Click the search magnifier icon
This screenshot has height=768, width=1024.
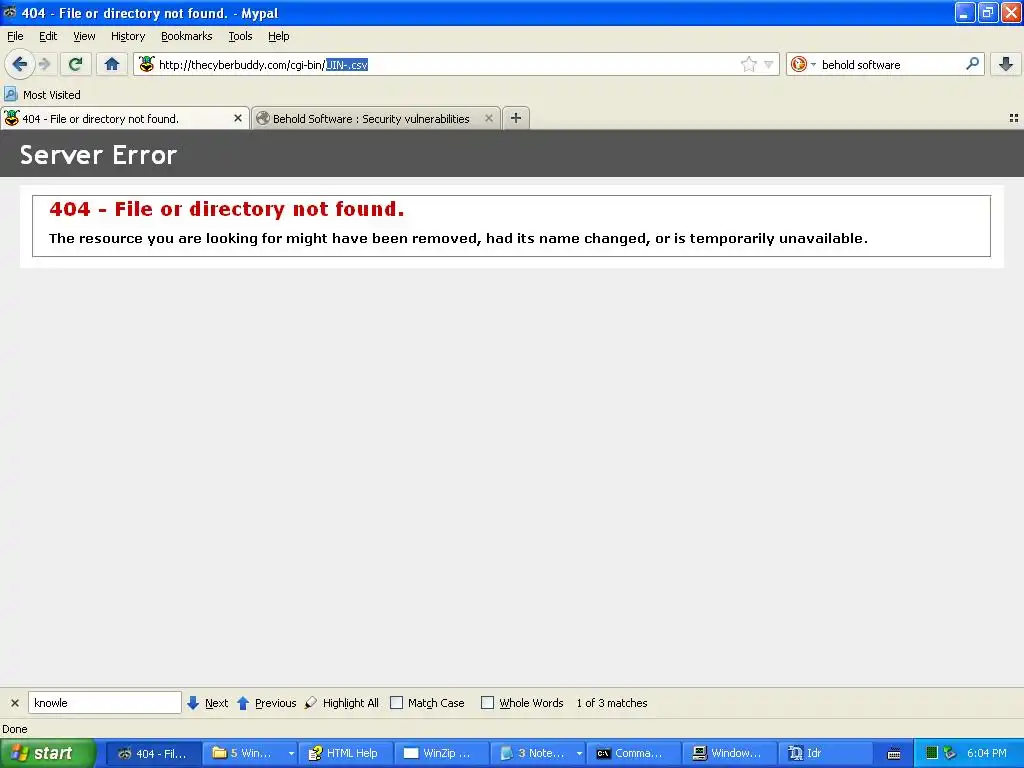pos(972,64)
